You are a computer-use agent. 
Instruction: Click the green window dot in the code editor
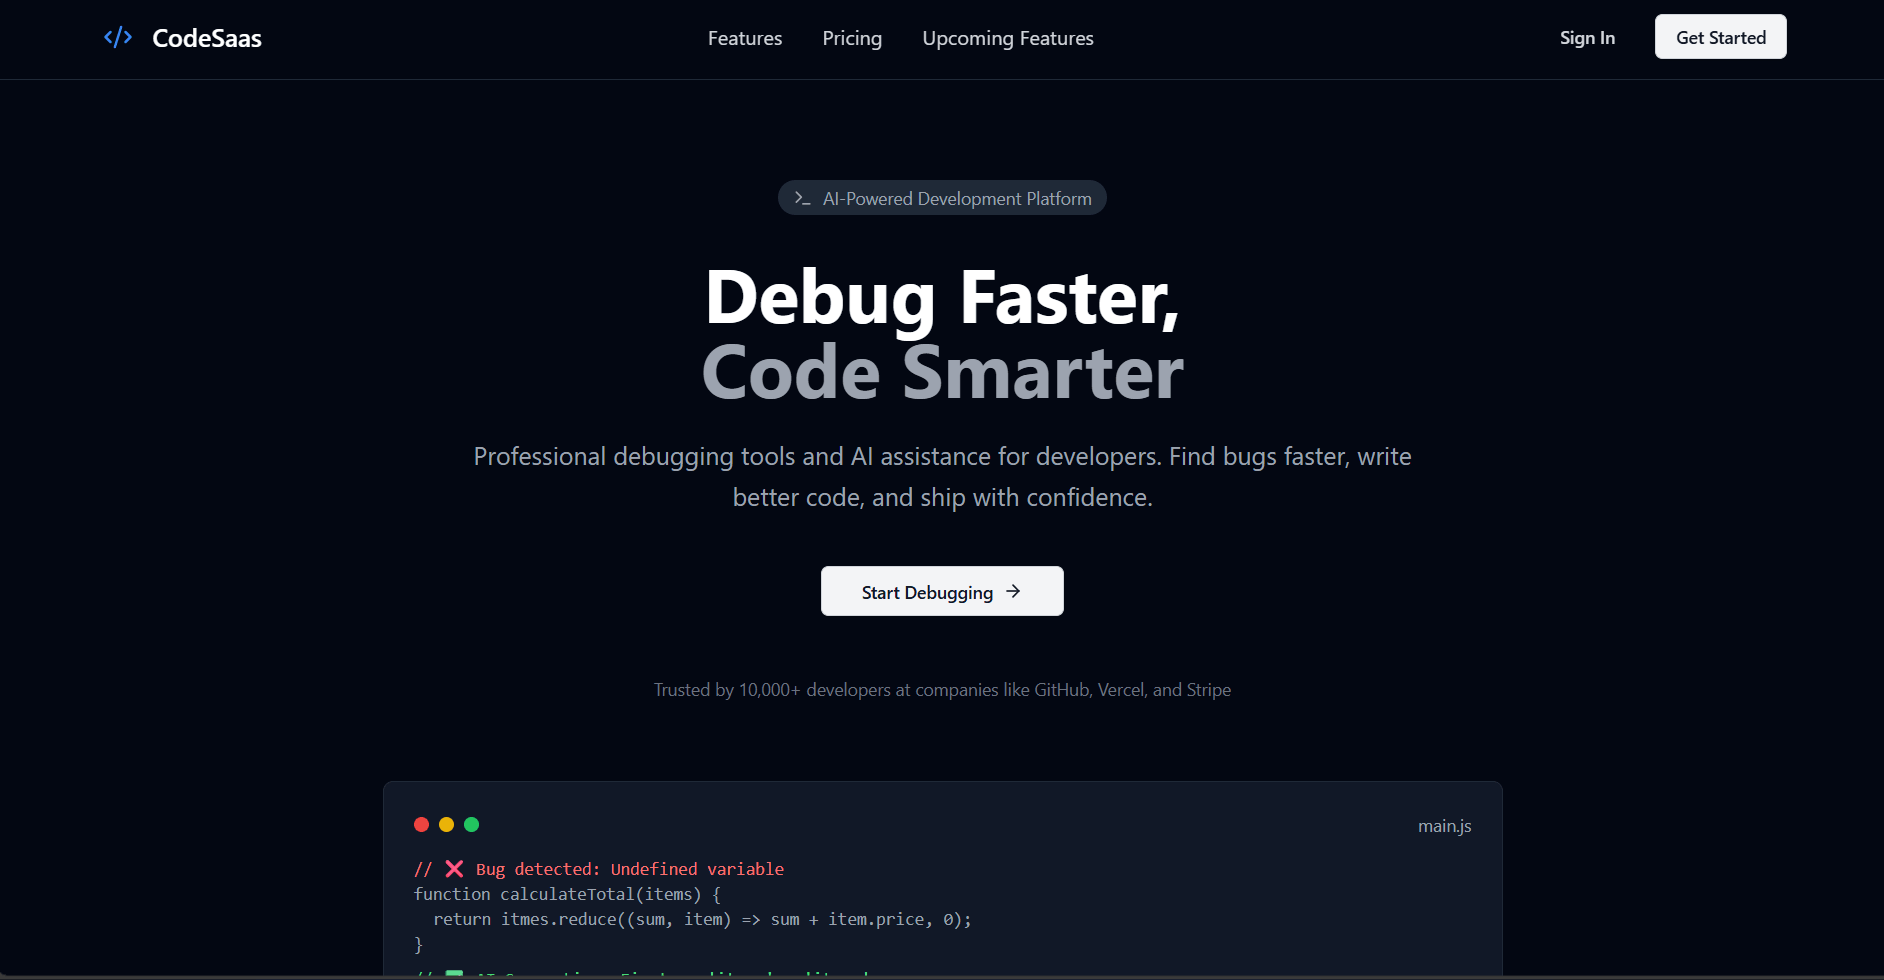471,824
